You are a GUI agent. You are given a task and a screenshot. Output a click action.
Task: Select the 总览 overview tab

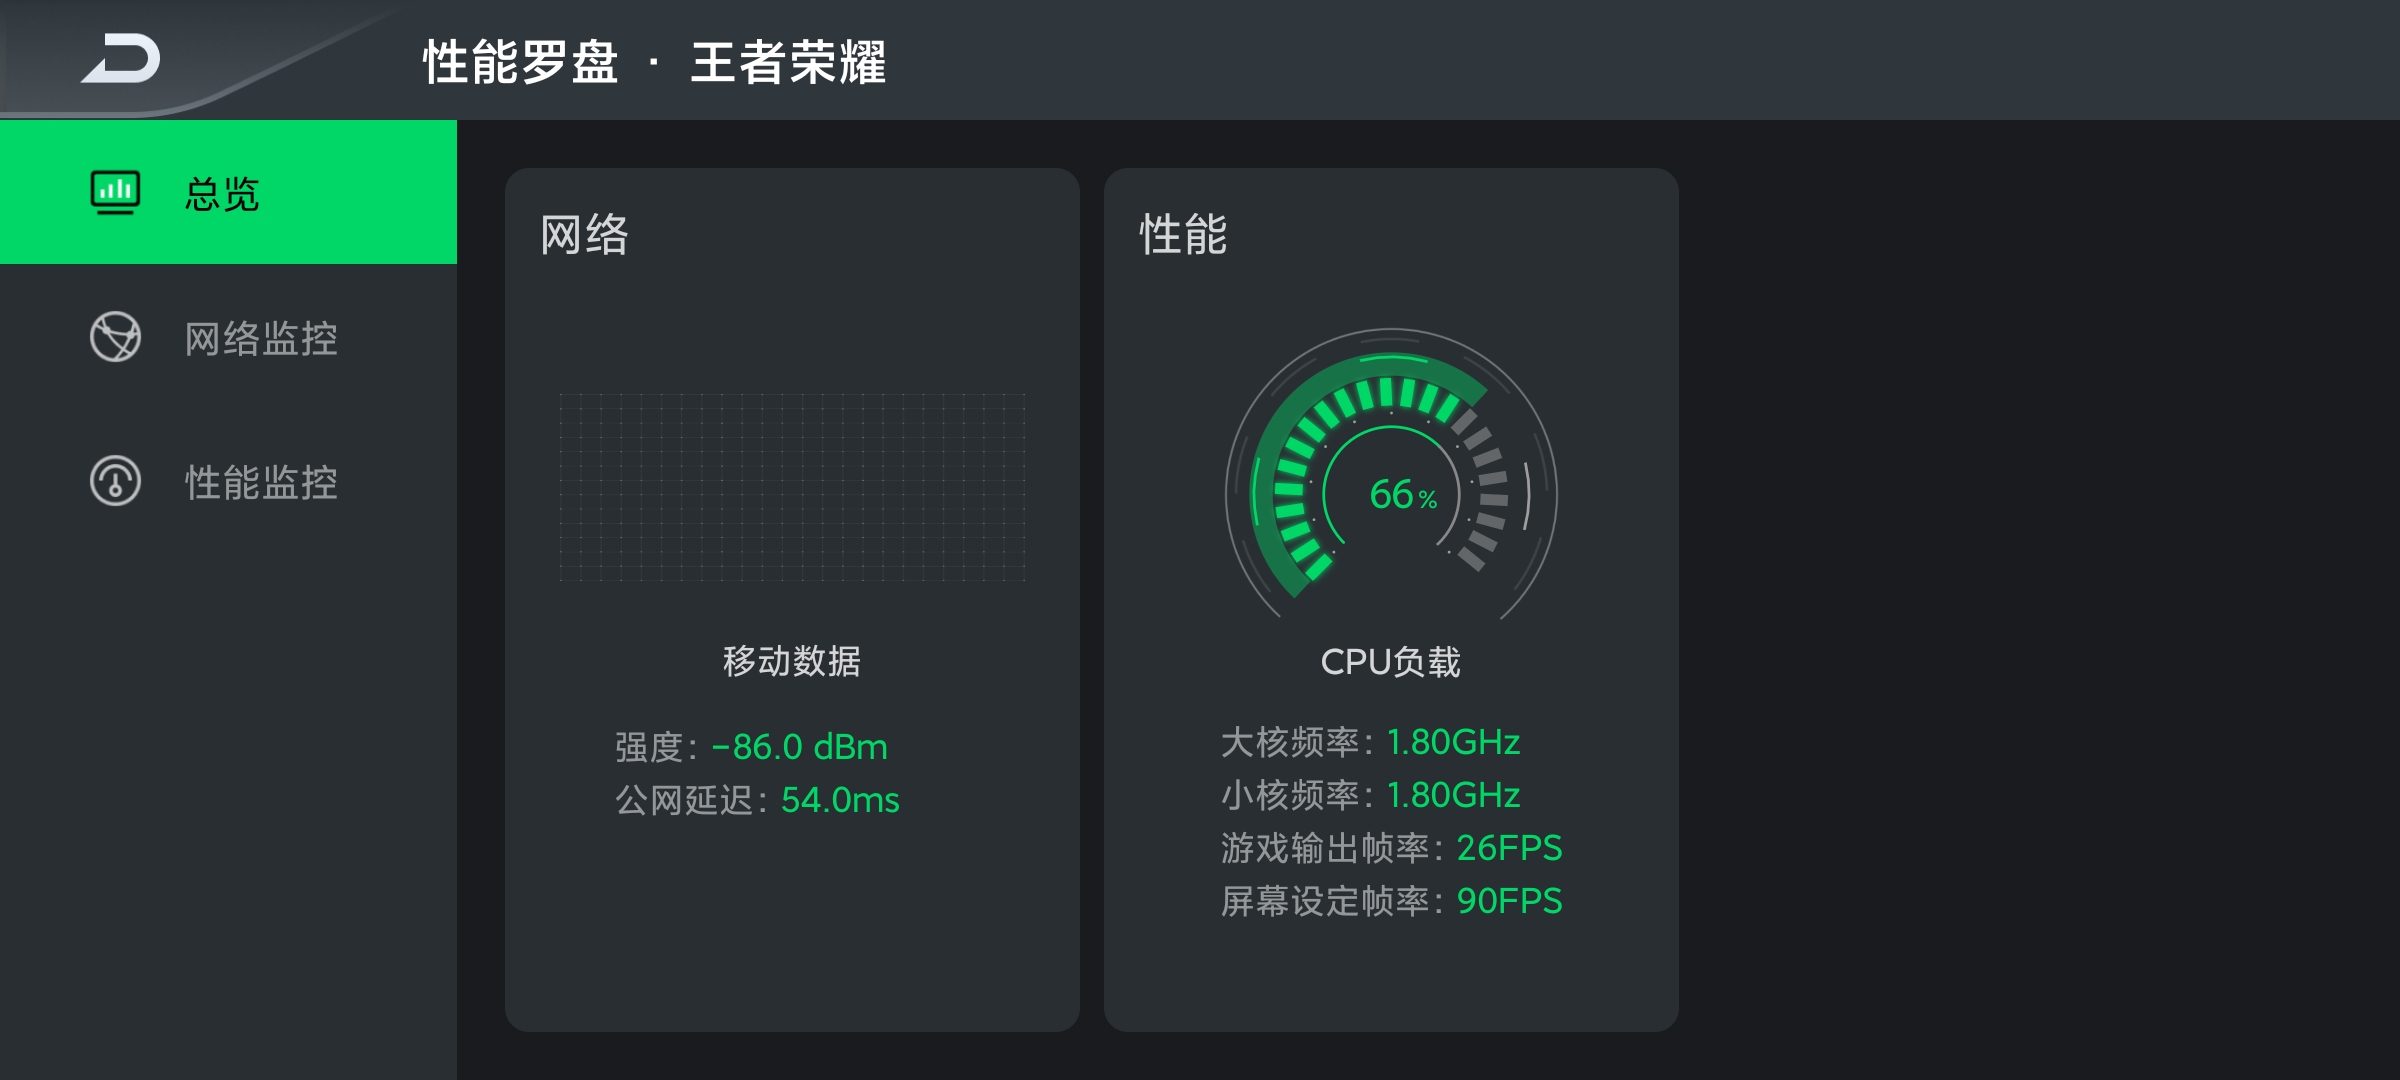coord(228,192)
